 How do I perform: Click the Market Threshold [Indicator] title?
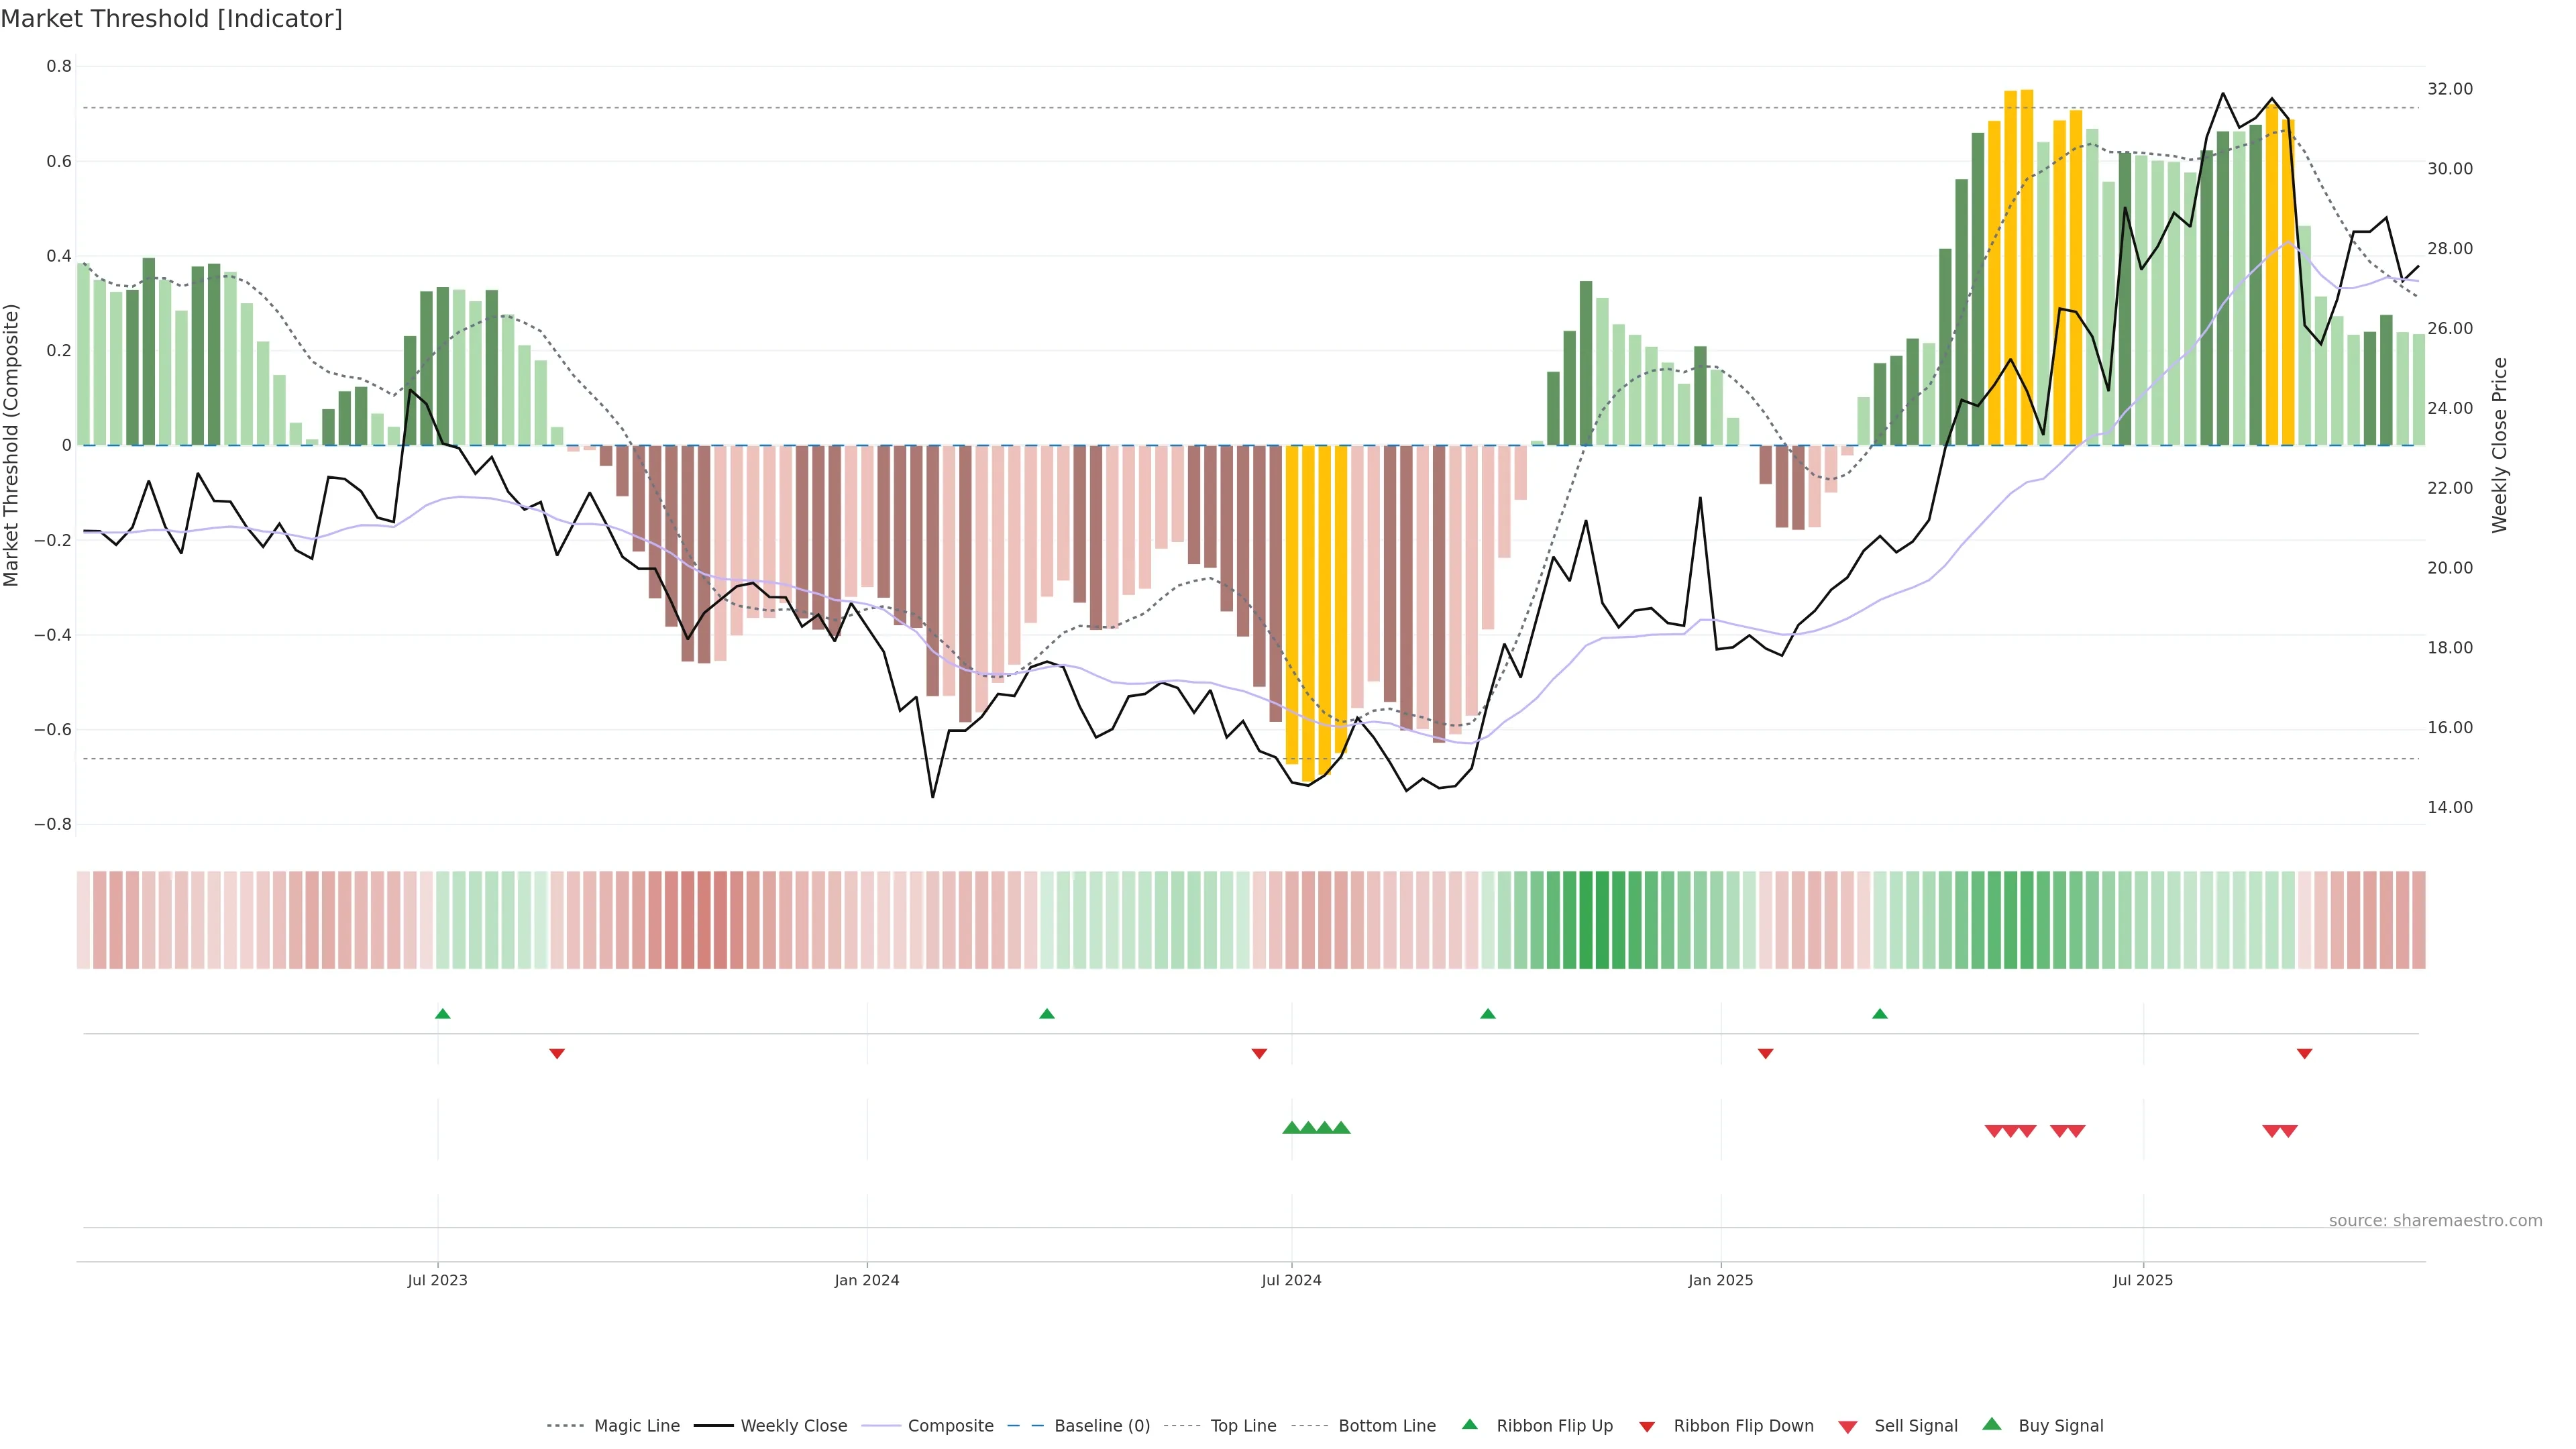pyautogui.click(x=171, y=19)
